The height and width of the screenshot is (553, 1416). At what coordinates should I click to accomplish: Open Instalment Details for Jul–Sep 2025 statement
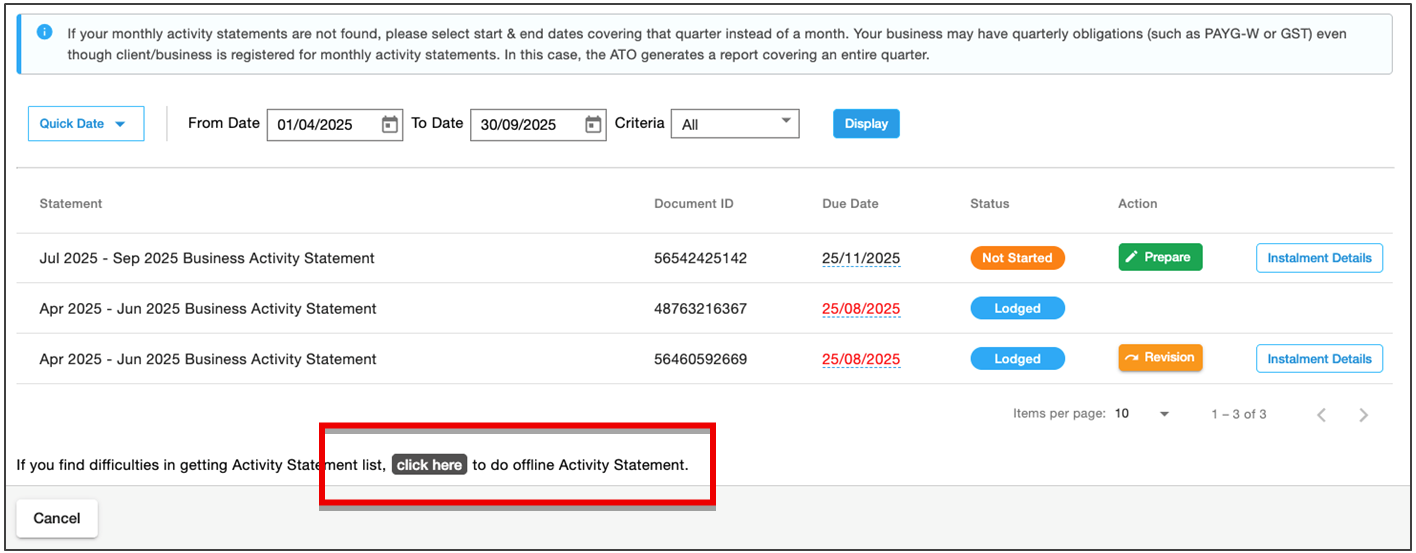click(x=1319, y=258)
